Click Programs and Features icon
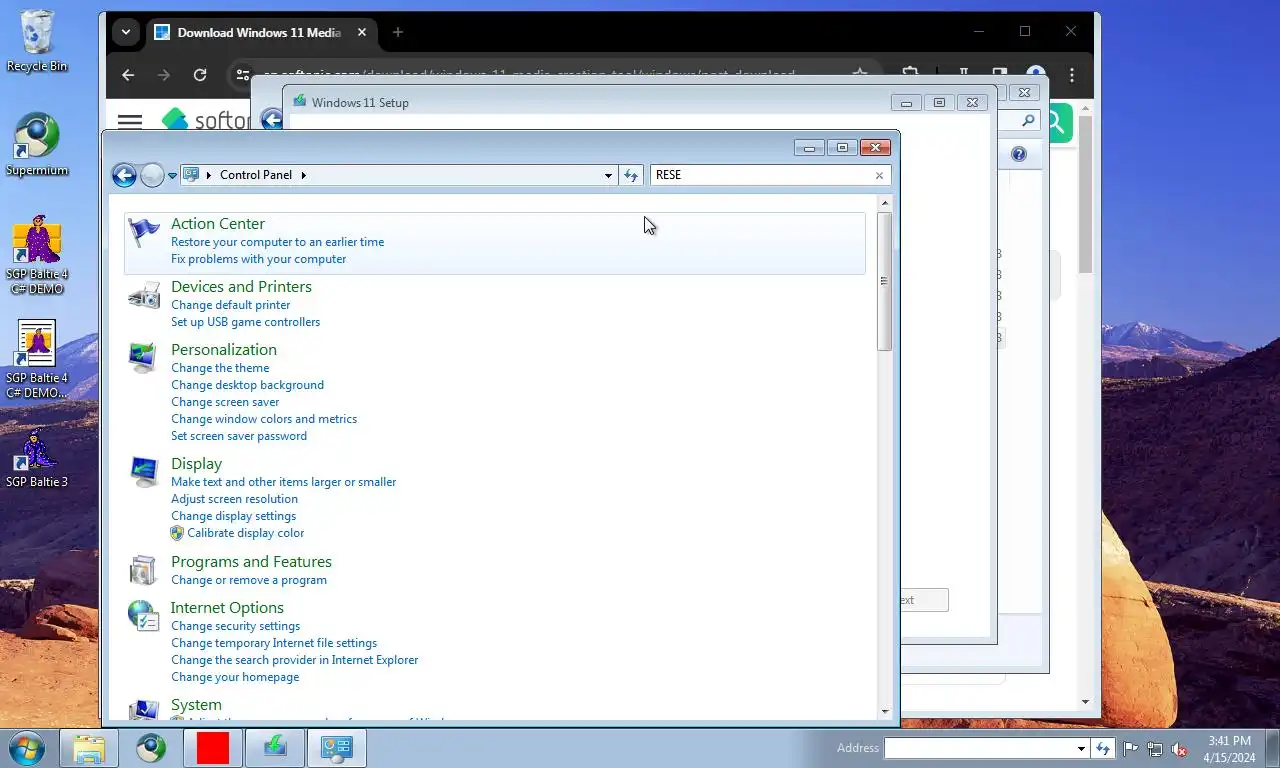This screenshot has width=1280, height=768. (143, 570)
